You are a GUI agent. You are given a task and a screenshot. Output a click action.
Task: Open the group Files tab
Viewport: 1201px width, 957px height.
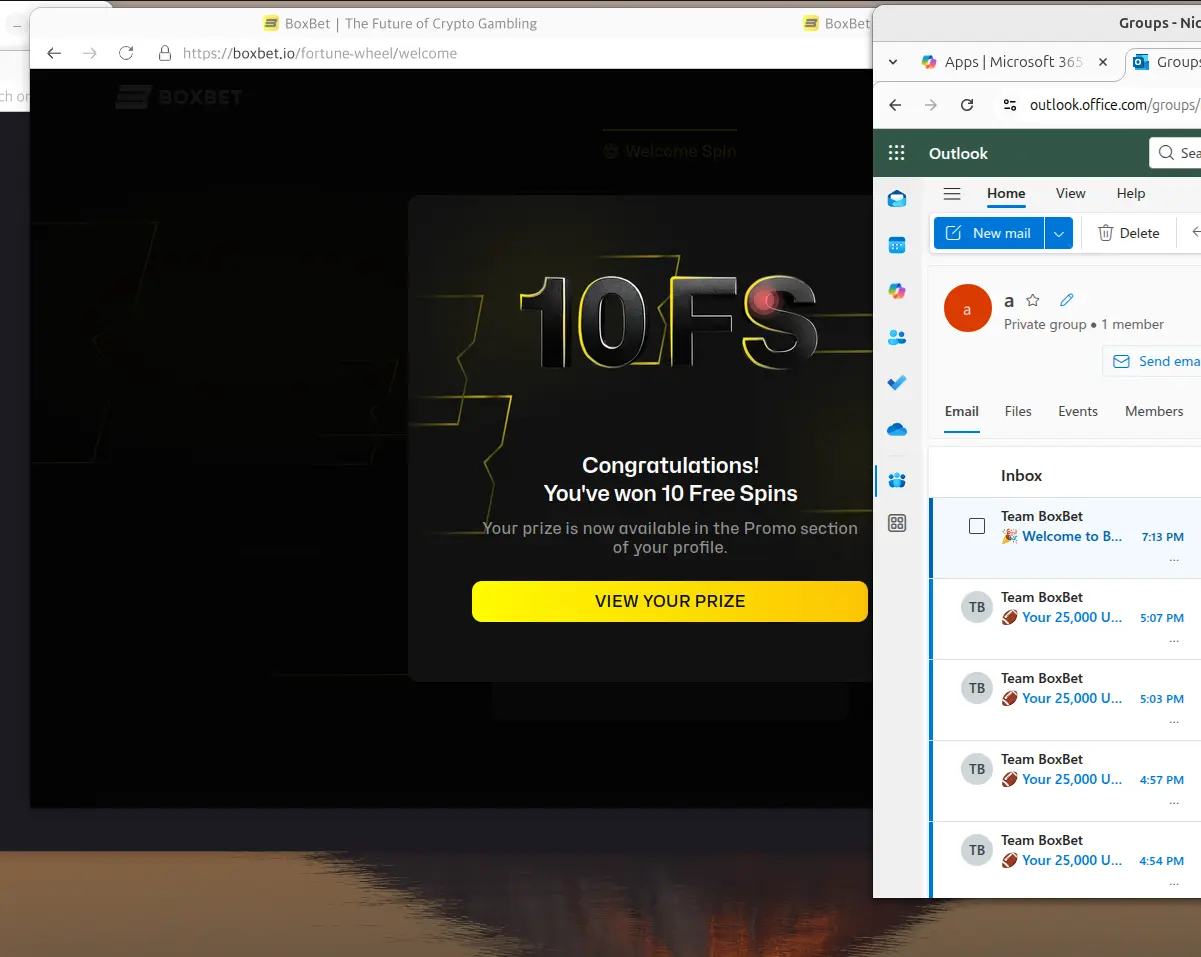tap(1018, 411)
